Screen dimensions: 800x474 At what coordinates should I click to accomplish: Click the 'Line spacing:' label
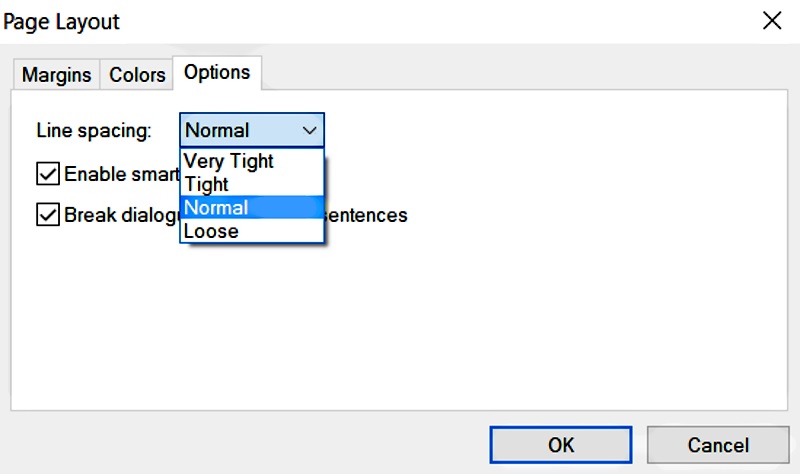pyautogui.click(x=94, y=130)
